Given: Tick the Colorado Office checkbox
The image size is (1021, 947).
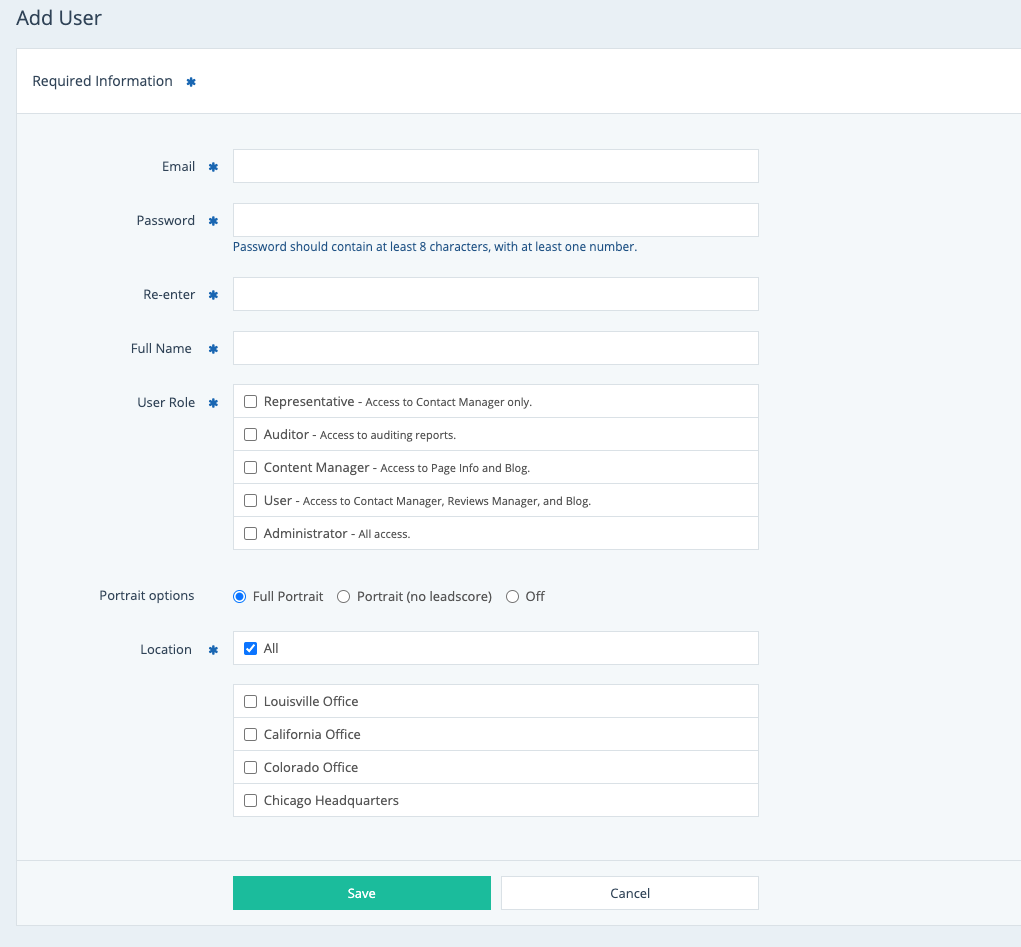Looking at the screenshot, I should [251, 768].
